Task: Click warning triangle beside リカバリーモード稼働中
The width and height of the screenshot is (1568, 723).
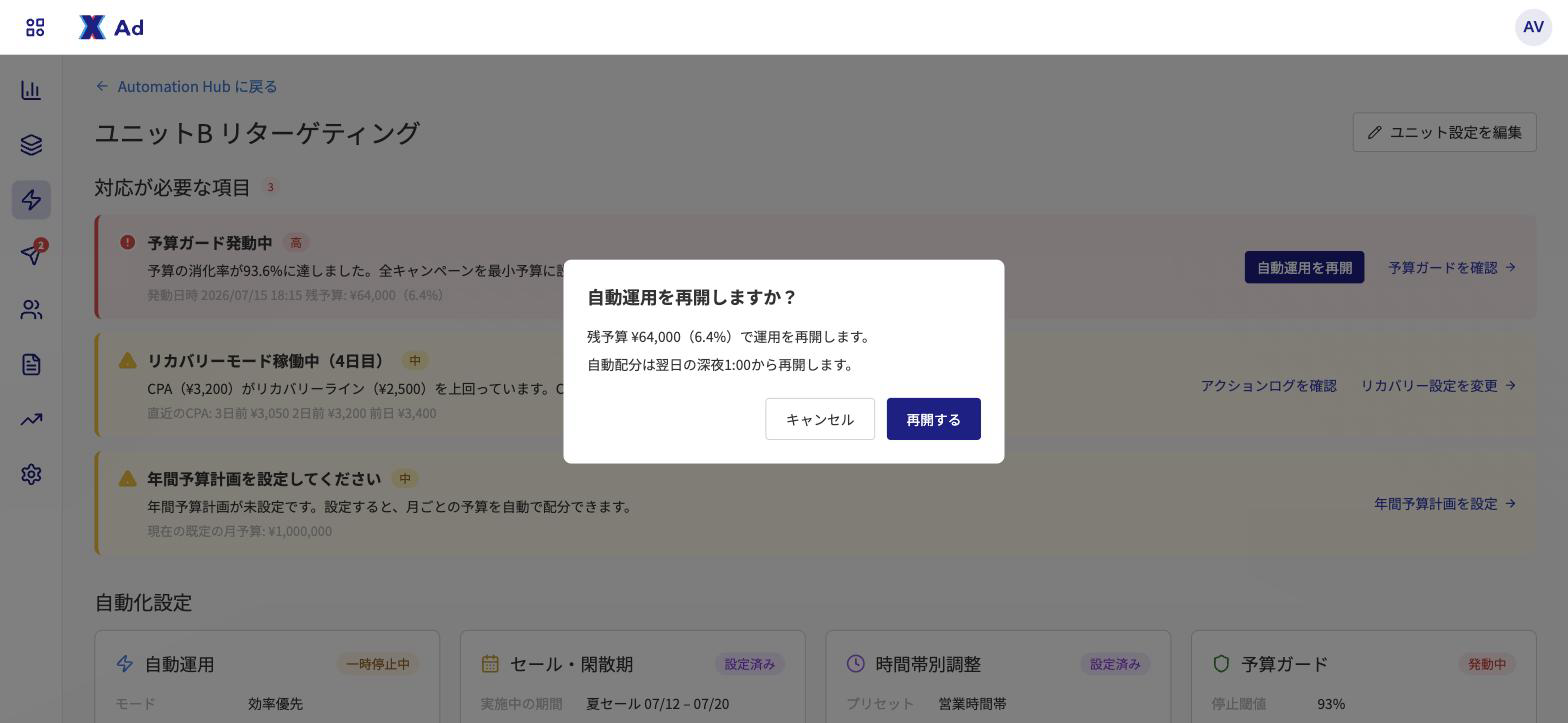Action: [x=128, y=360]
